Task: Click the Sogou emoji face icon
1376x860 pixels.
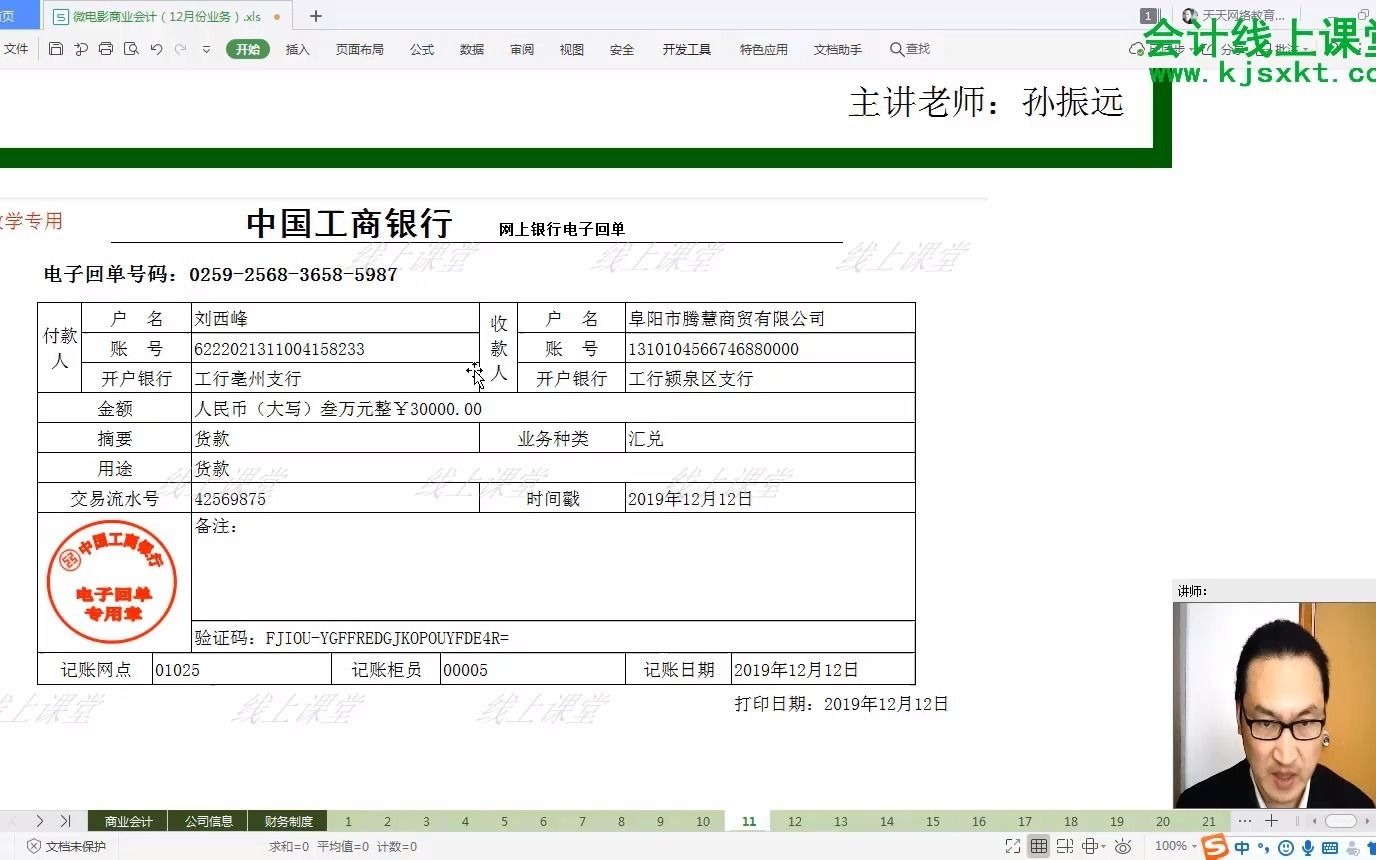Action: point(1286,848)
